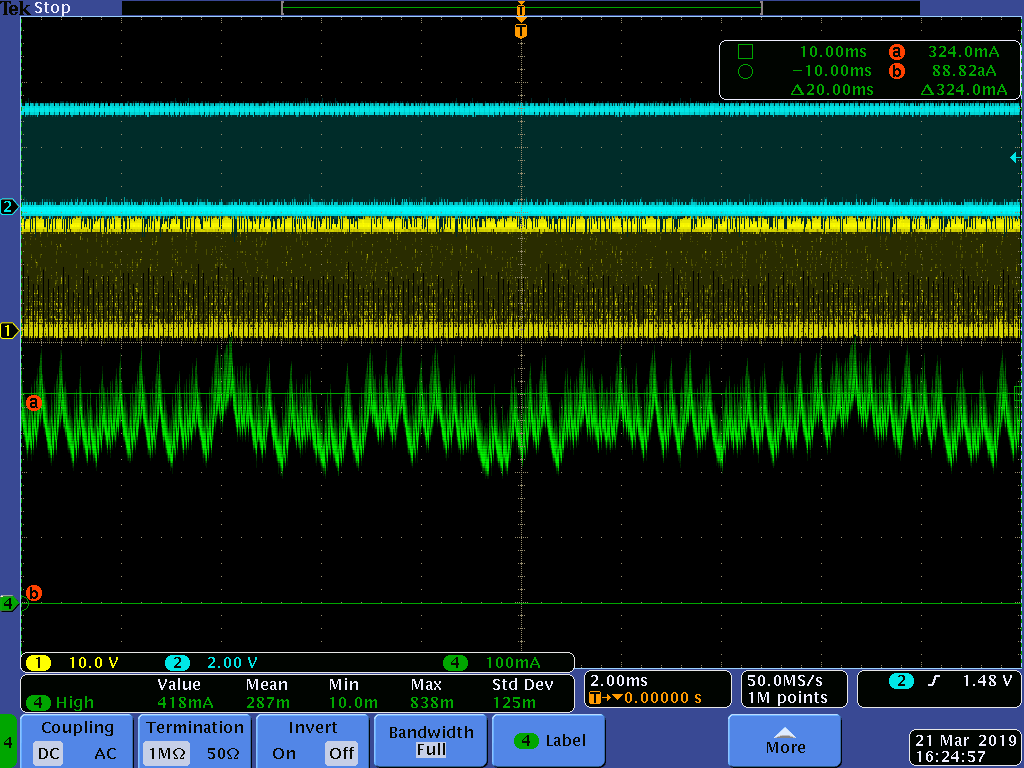Select cursor 'a' marker on the waveform

coord(33,402)
